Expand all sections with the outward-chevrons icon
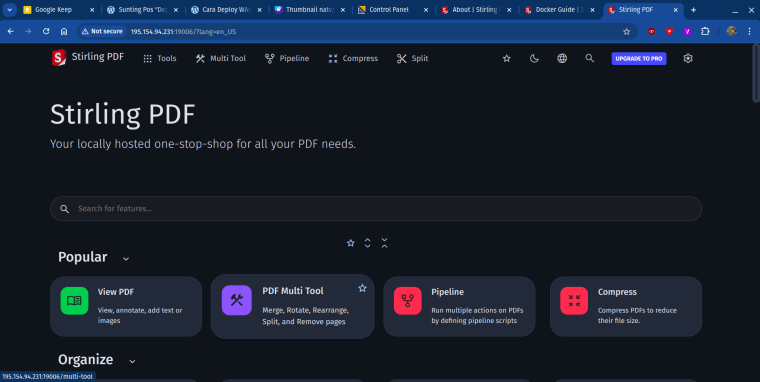 pos(367,243)
